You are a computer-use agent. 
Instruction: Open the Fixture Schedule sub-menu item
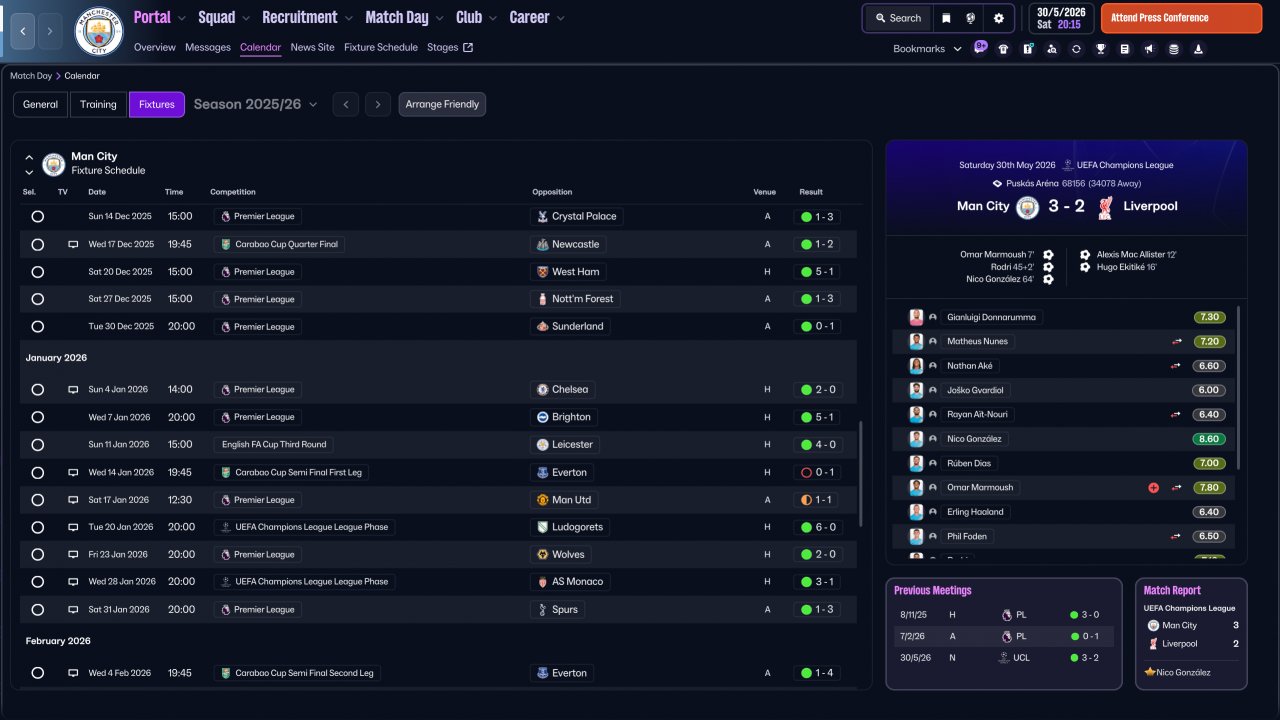tap(381, 47)
